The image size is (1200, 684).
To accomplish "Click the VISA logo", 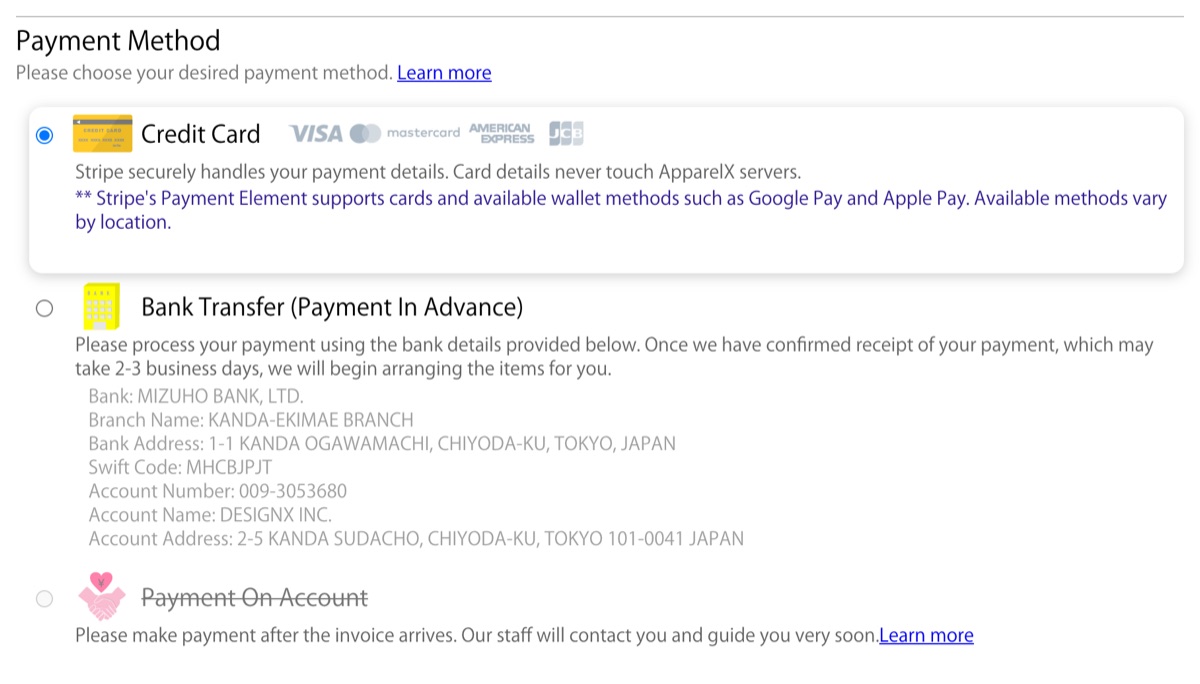I will (316, 133).
